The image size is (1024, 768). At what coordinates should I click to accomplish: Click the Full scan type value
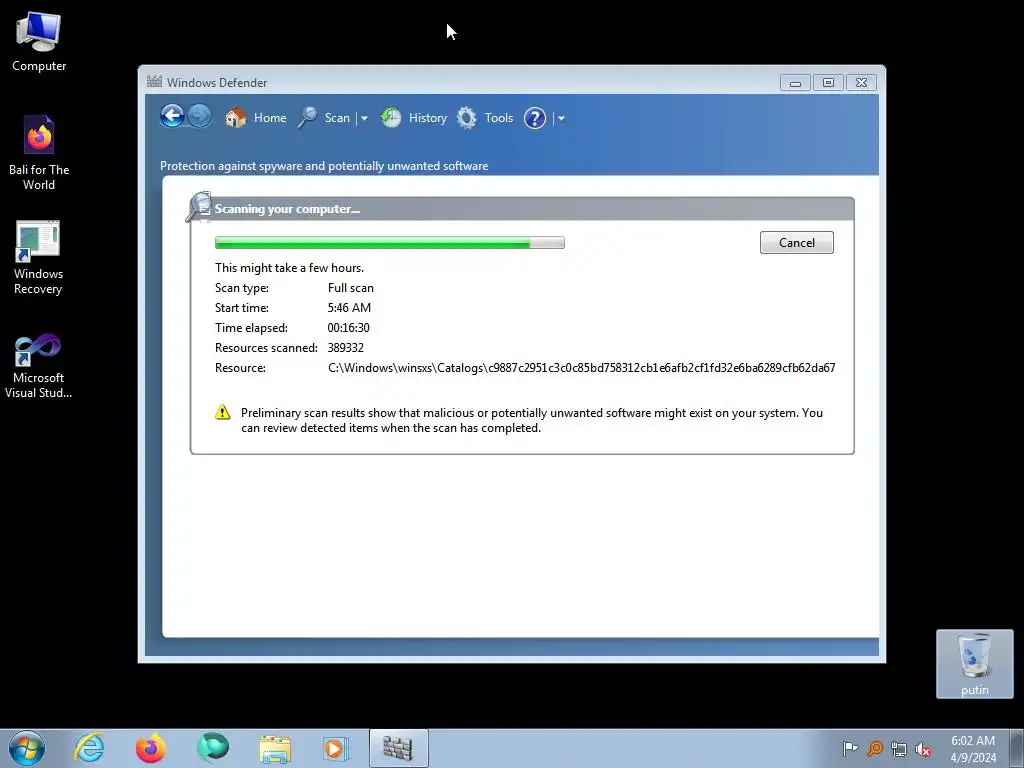pyautogui.click(x=351, y=288)
